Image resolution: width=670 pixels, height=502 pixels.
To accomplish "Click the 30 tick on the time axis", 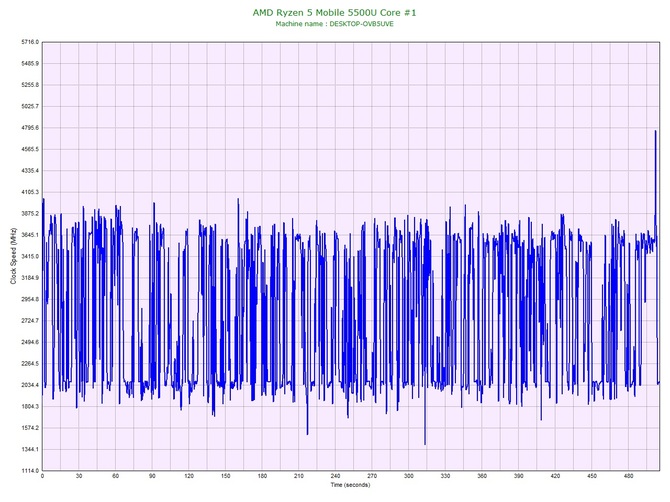I will [79, 476].
